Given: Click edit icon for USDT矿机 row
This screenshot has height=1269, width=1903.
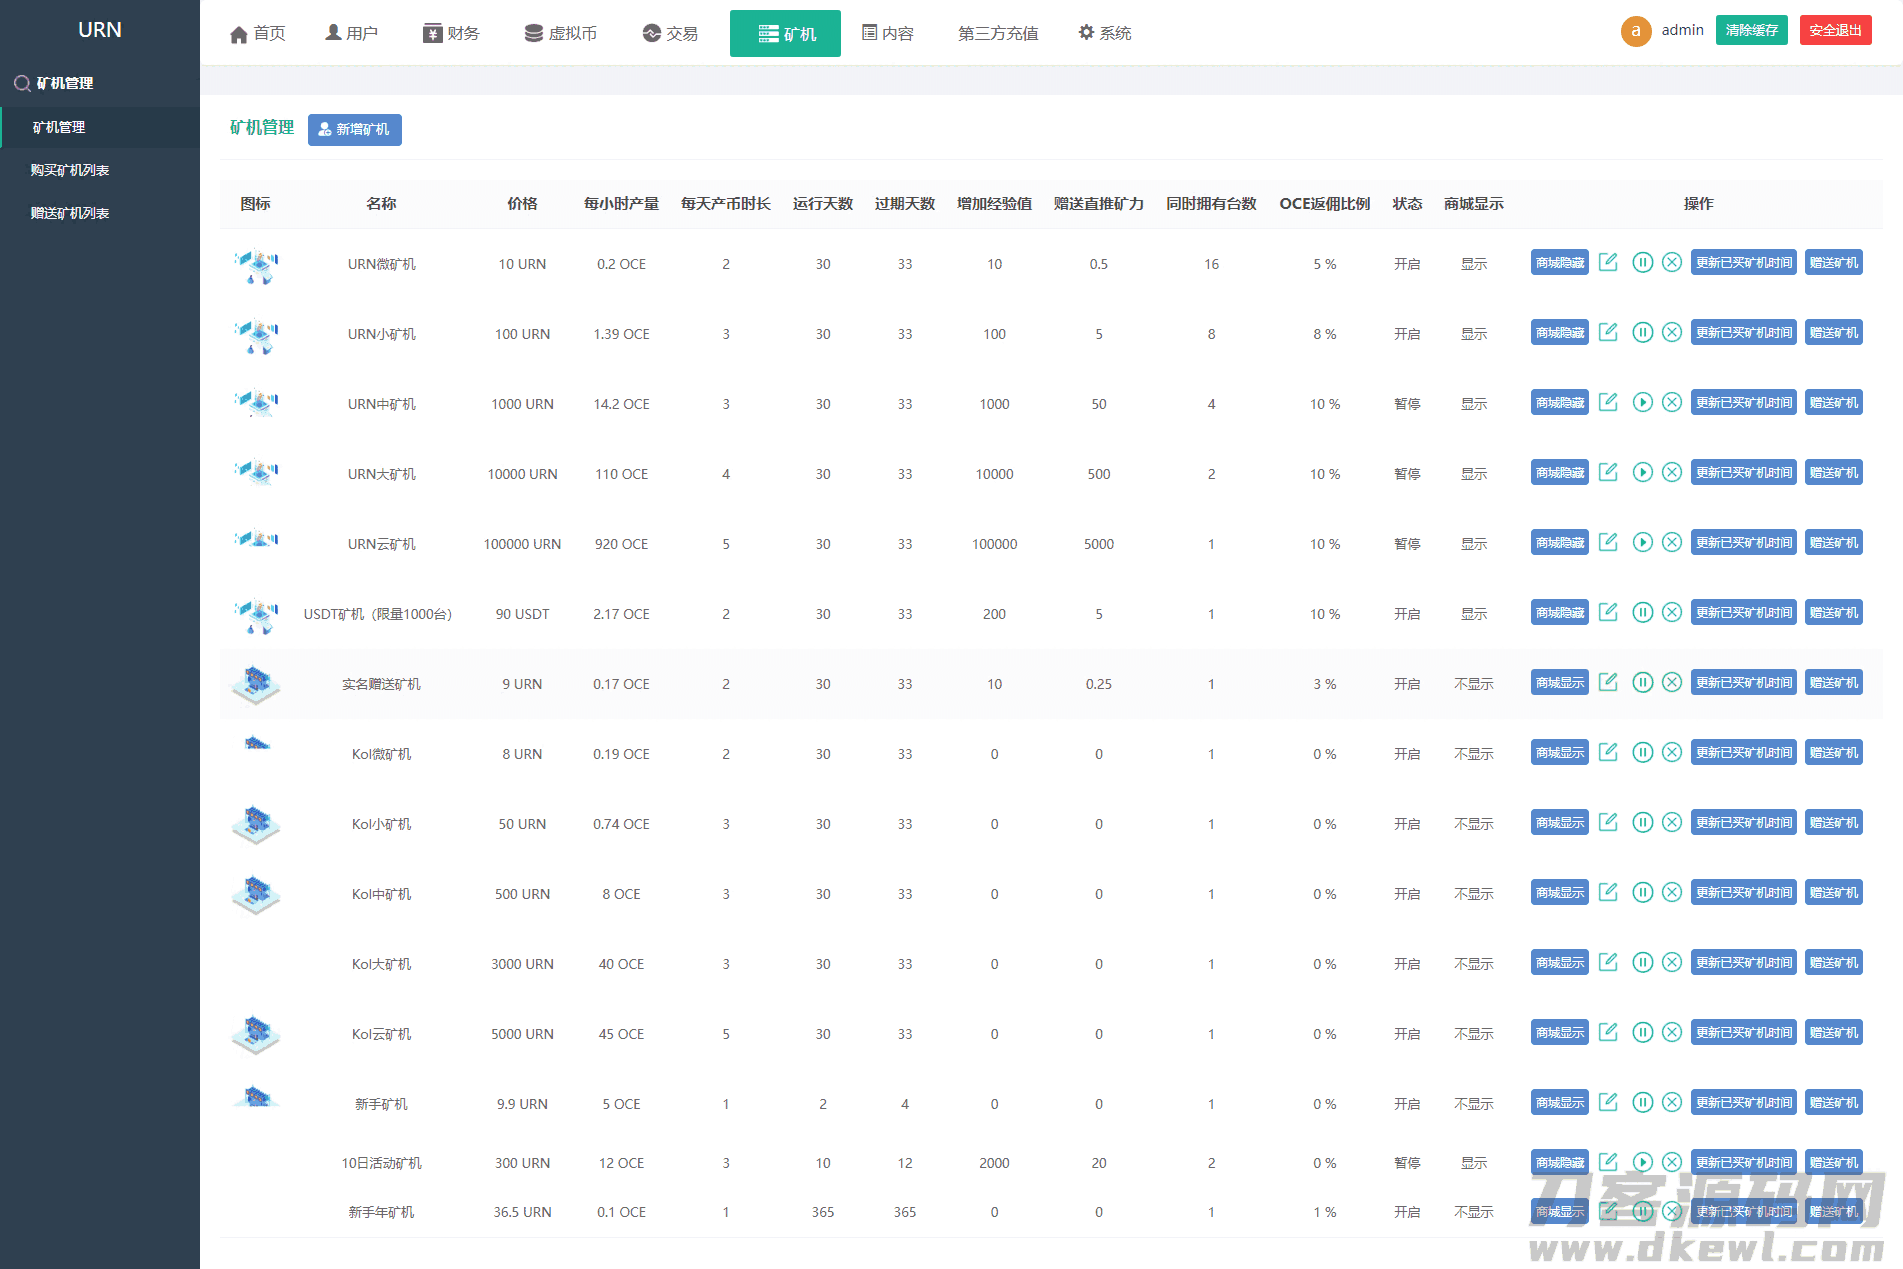Looking at the screenshot, I should pos(1608,613).
